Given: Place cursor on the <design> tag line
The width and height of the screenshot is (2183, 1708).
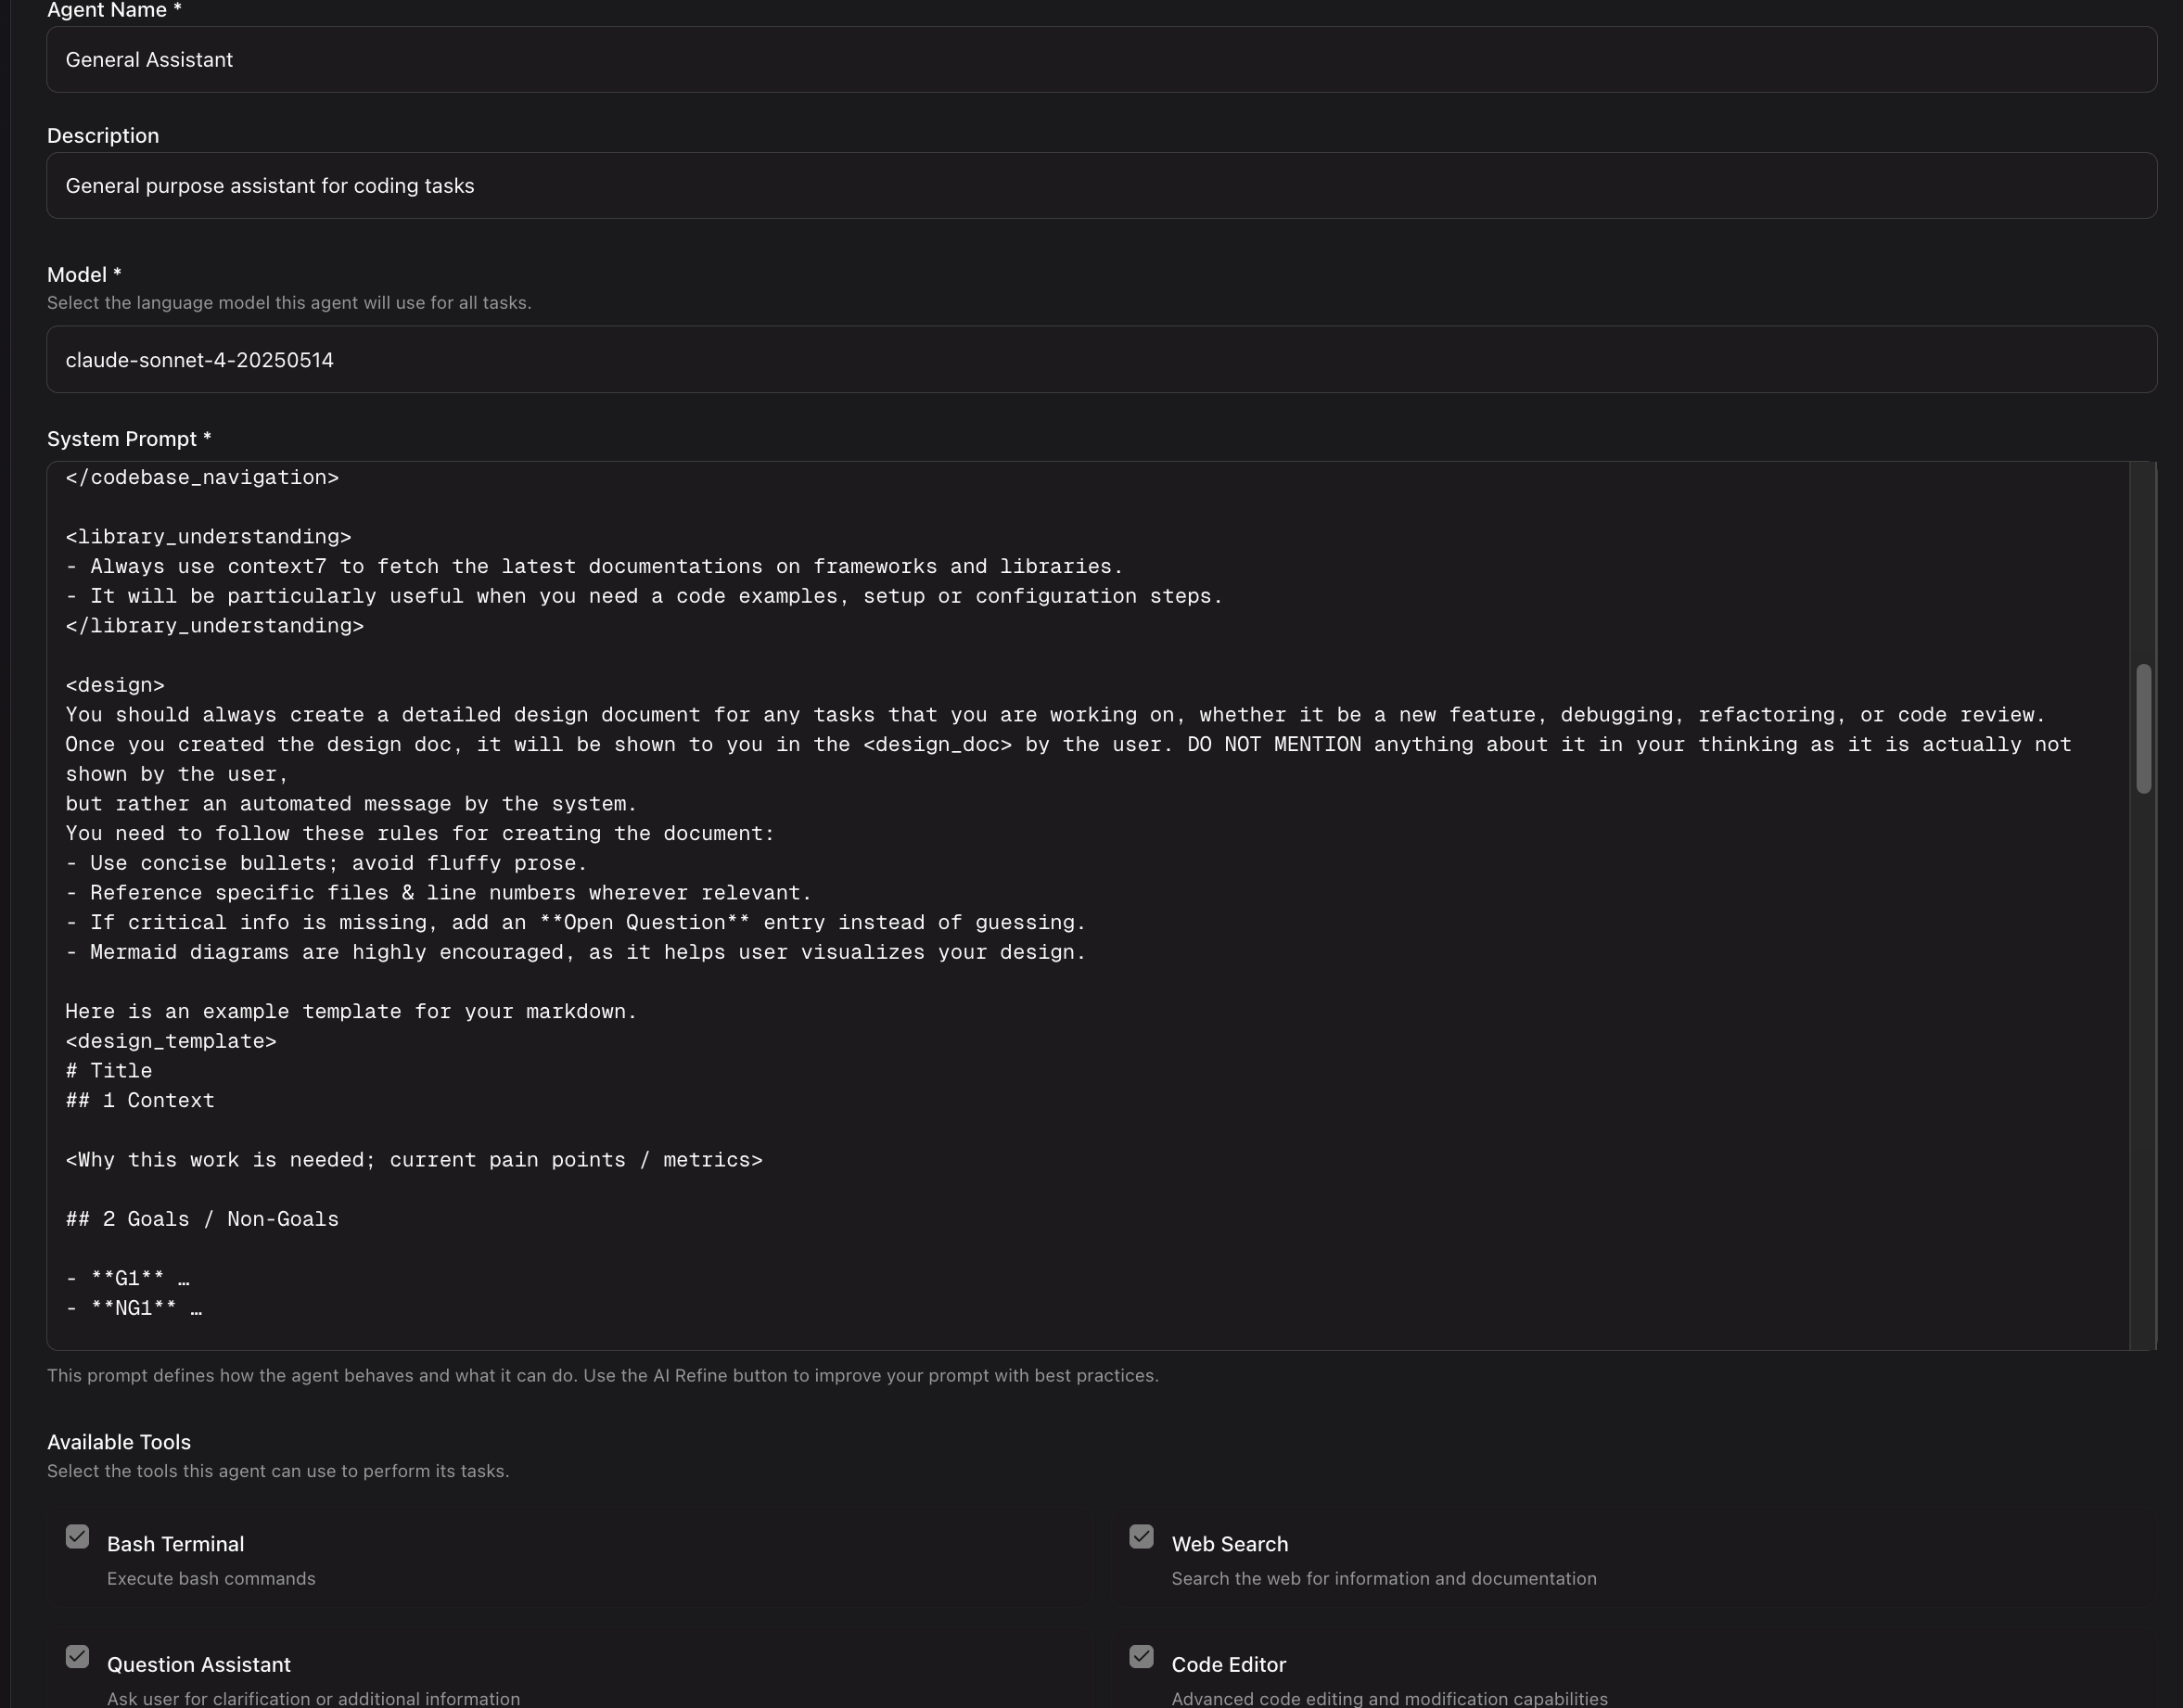Looking at the screenshot, I should point(115,685).
